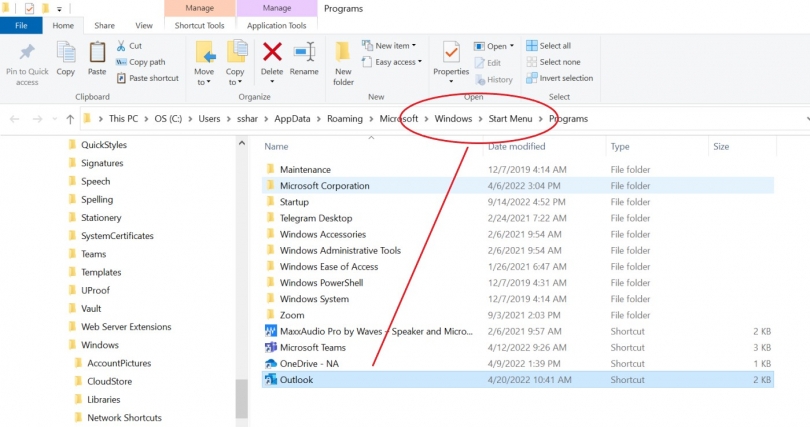Image resolution: width=810 pixels, height=427 pixels.
Task: Click the Up arrow navigation icon
Action: coord(70,118)
